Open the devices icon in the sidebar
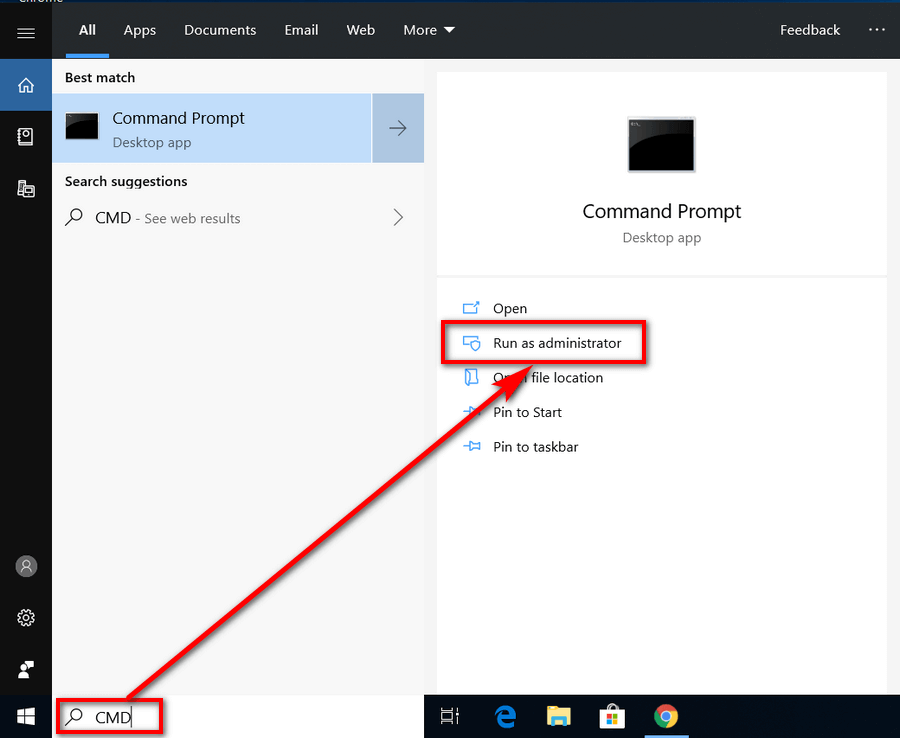This screenshot has height=738, width=900. 26,189
